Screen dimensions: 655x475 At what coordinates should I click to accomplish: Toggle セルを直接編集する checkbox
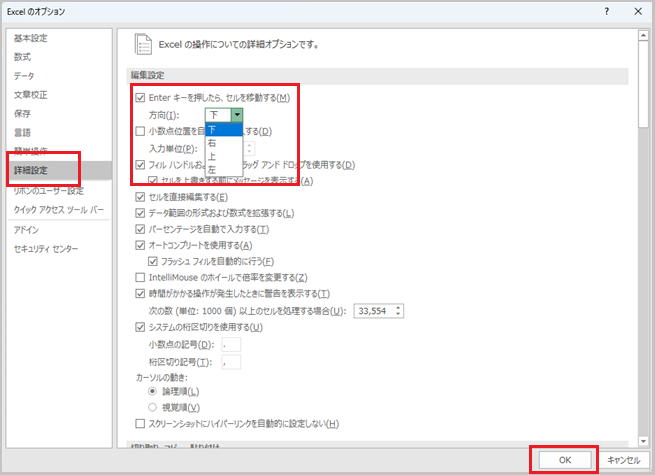tap(140, 197)
